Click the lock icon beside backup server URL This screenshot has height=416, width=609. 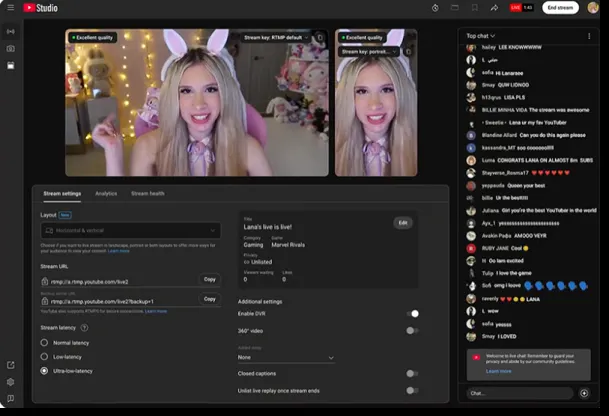(45, 301)
